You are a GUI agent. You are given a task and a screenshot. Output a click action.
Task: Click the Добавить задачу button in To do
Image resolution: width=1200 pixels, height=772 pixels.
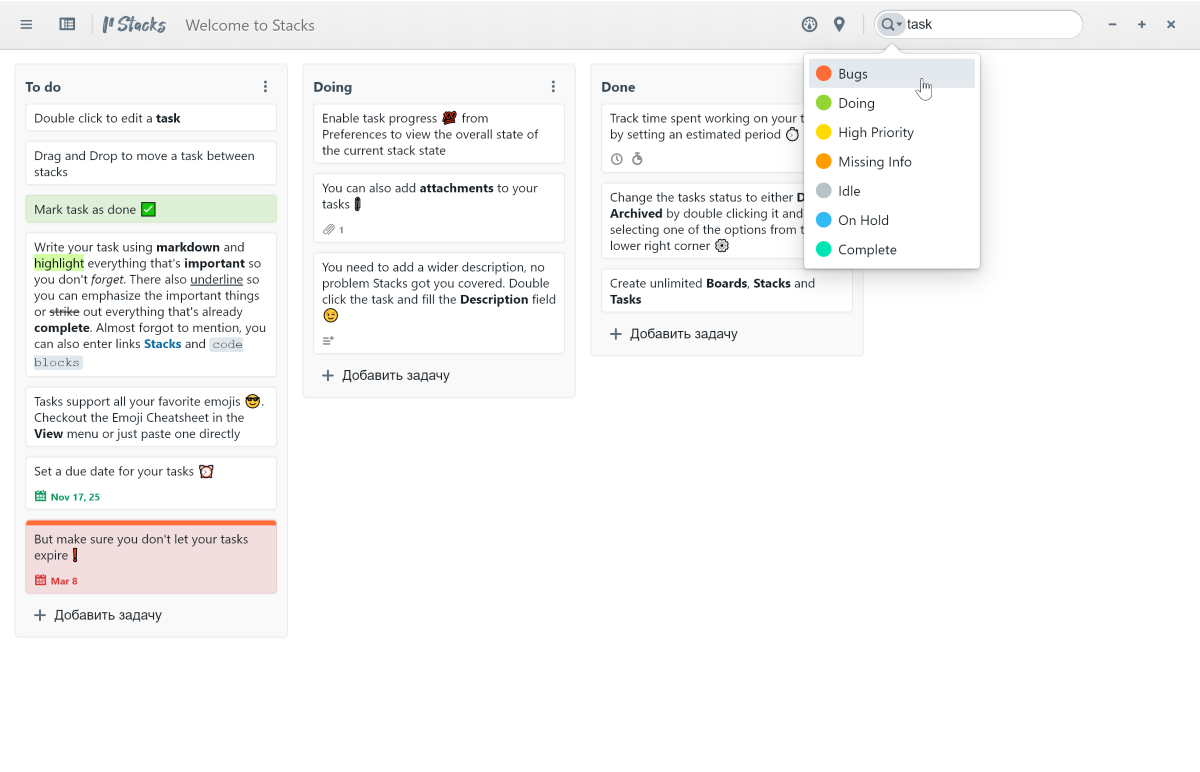click(x=98, y=615)
